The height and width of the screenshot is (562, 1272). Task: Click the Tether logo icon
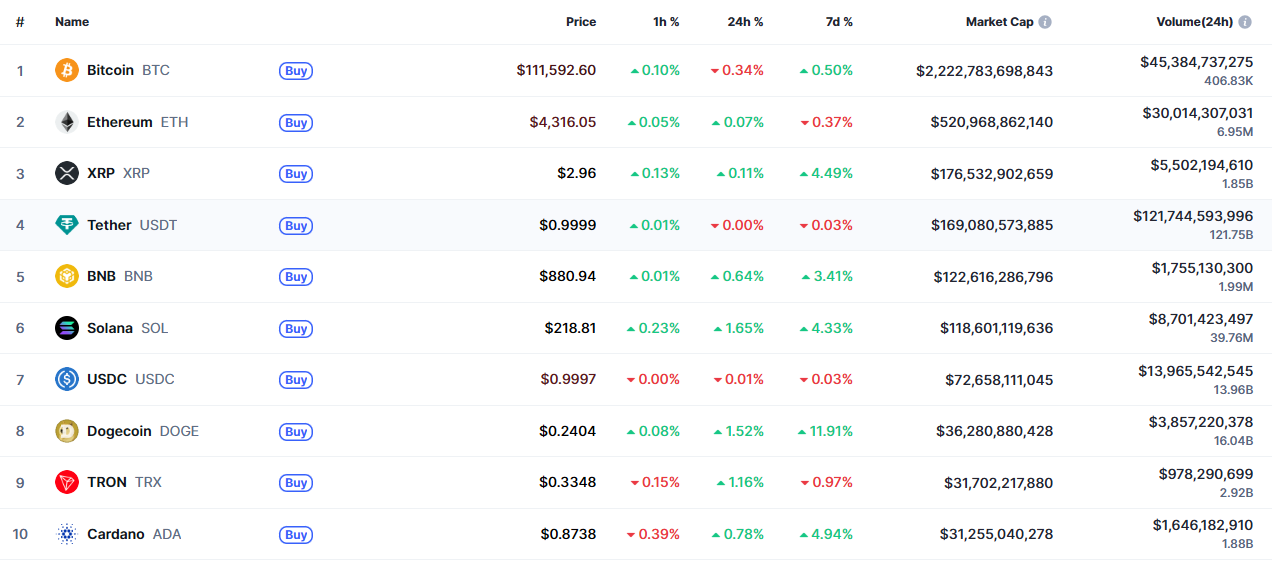[67, 225]
